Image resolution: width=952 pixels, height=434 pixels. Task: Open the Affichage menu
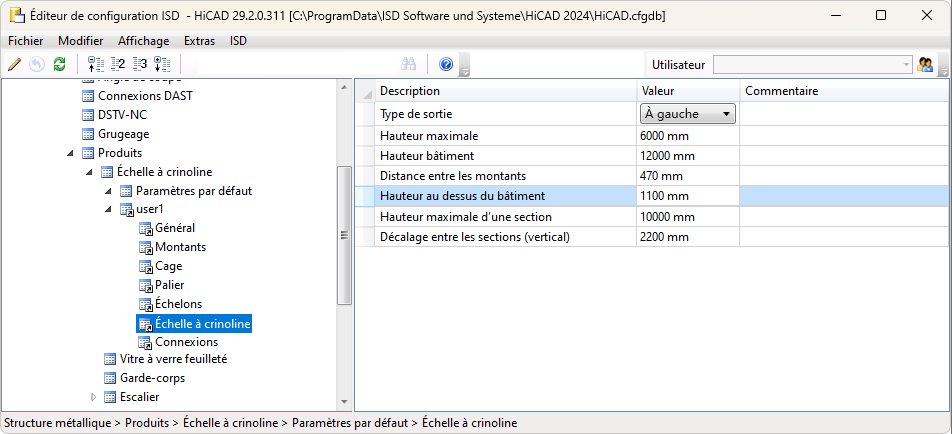point(144,41)
